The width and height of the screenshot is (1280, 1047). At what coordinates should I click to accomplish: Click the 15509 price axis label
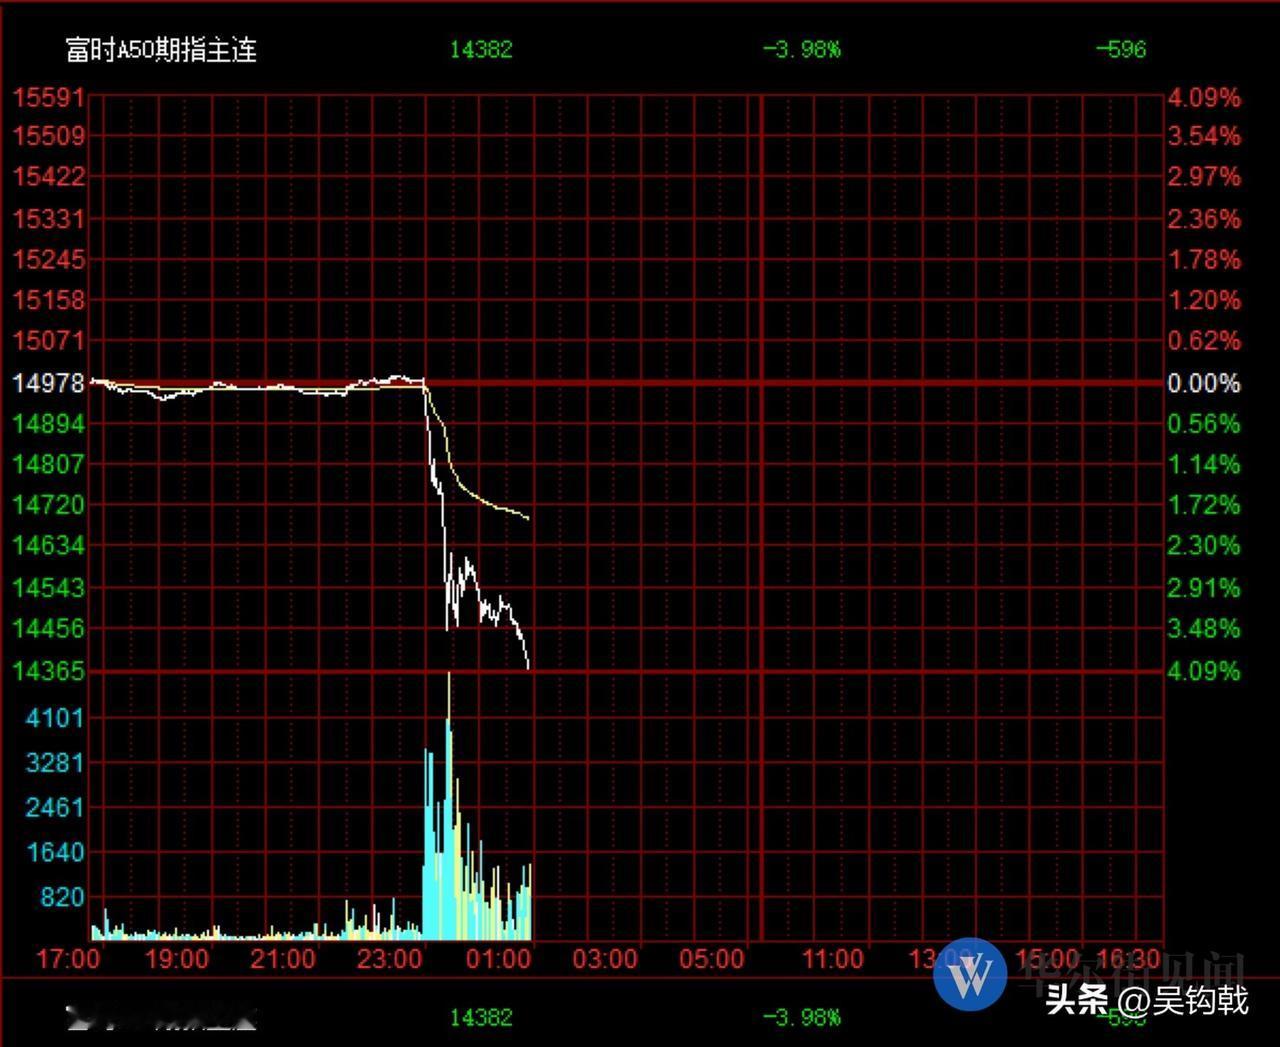pyautogui.click(x=49, y=135)
